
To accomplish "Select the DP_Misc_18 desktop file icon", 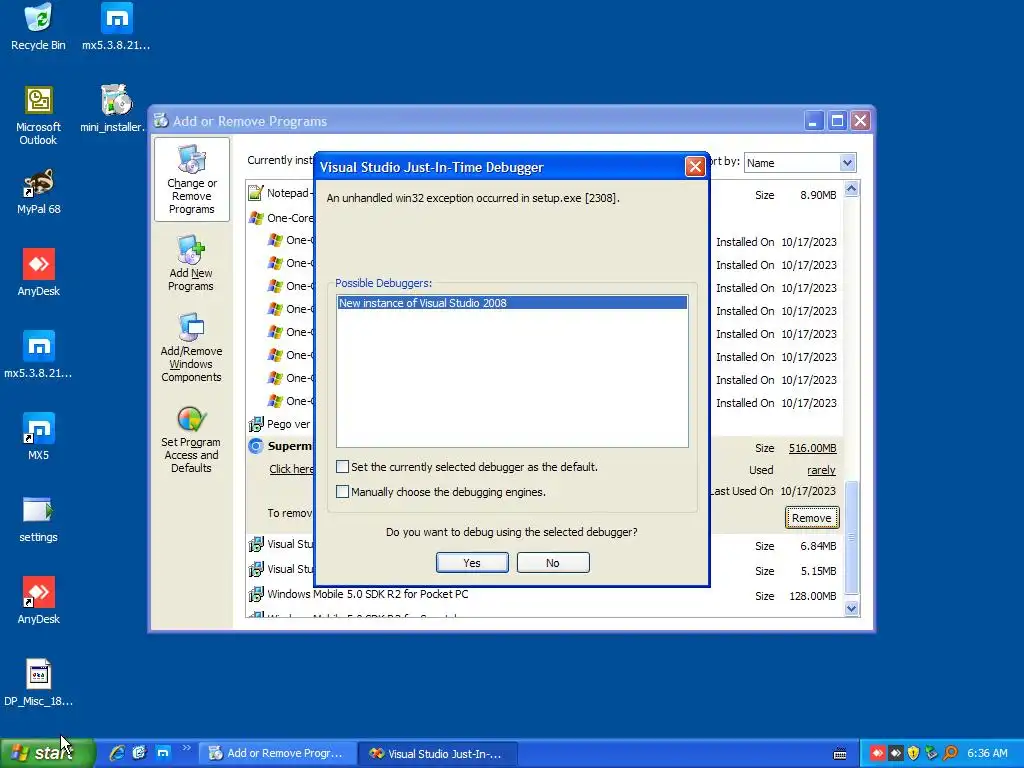I will click(38, 682).
